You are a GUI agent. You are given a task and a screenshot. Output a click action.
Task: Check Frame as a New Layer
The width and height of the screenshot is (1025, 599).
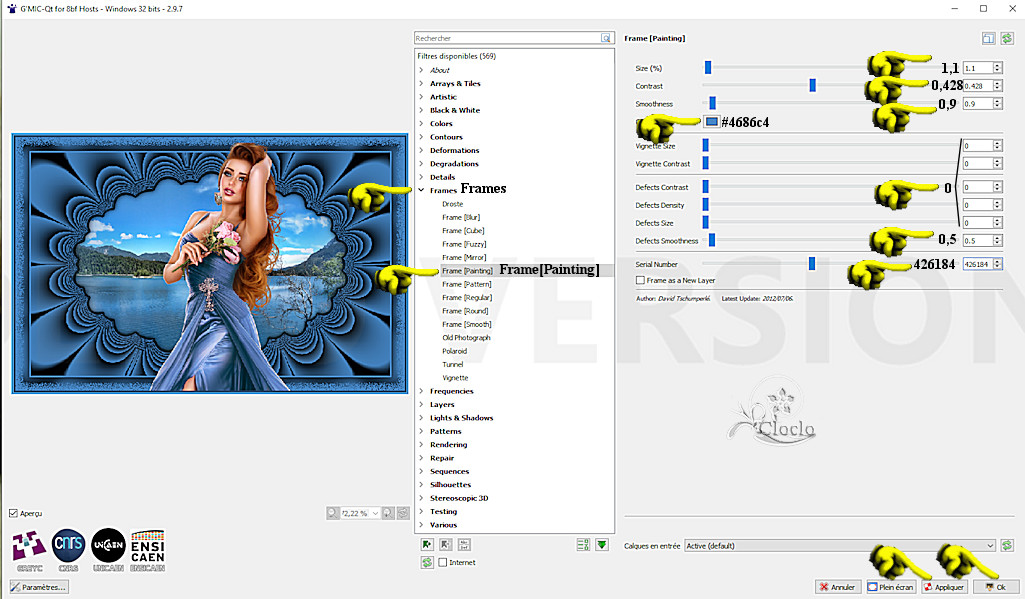click(640, 281)
